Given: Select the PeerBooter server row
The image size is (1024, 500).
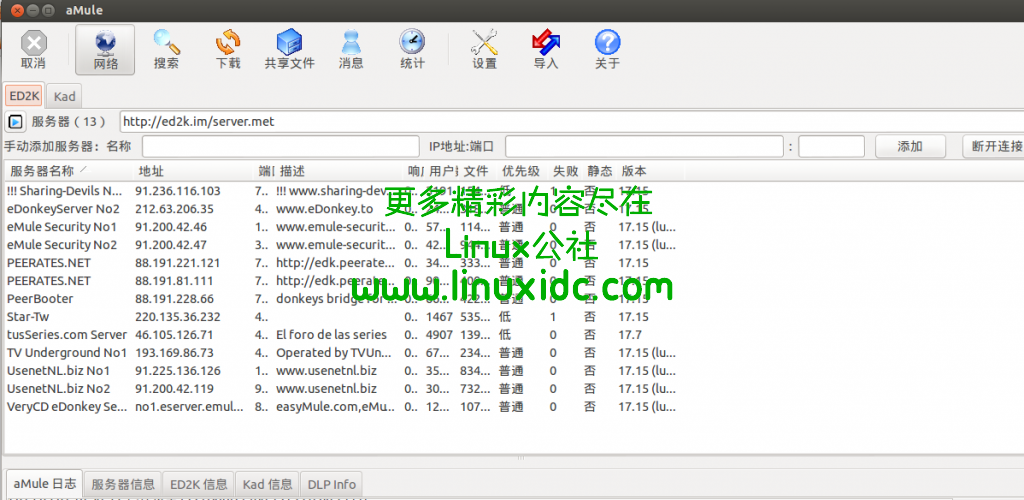Looking at the screenshot, I should tap(340, 299).
